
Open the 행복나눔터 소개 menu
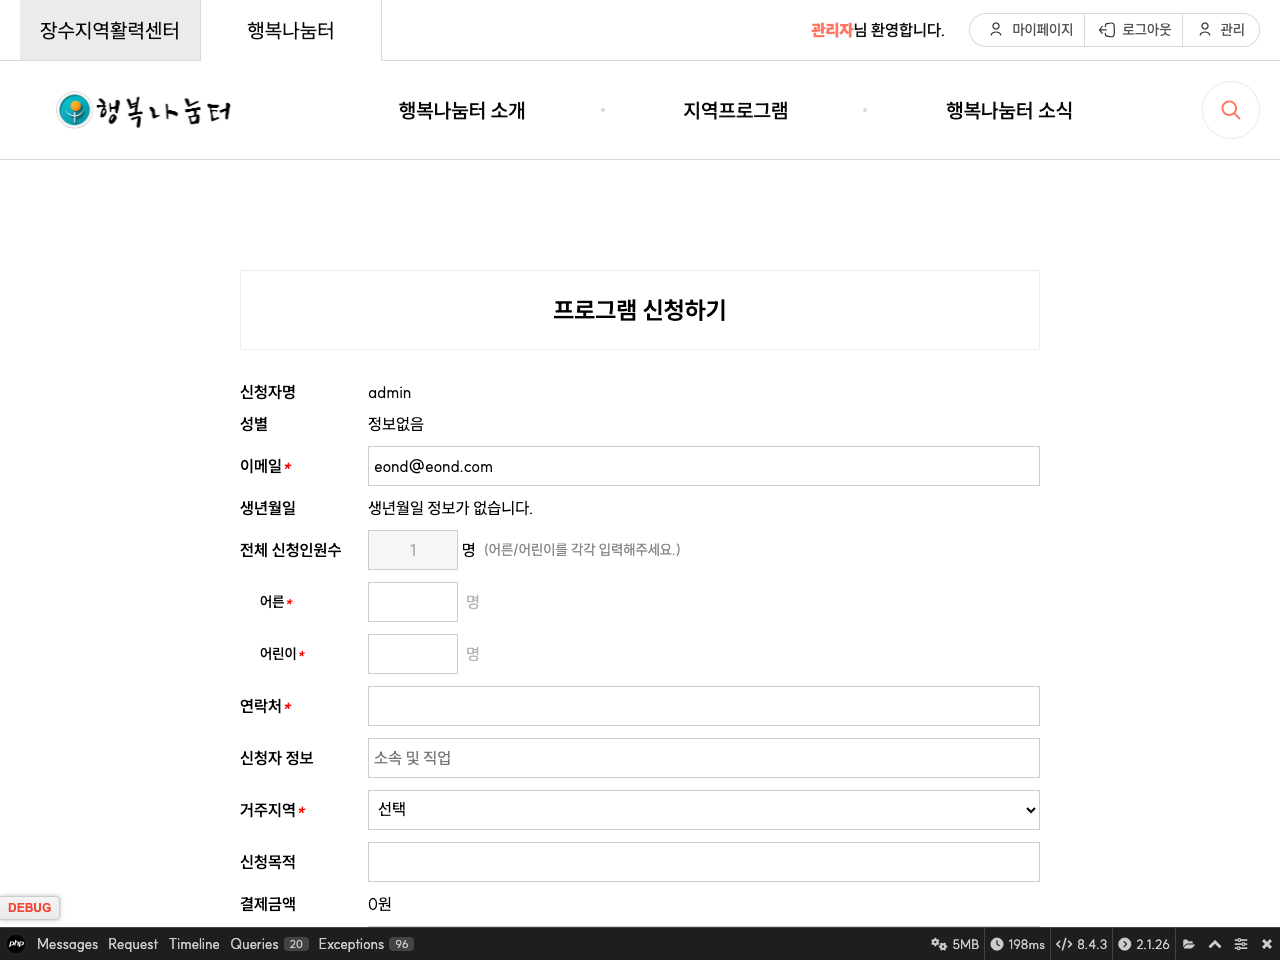(x=461, y=110)
